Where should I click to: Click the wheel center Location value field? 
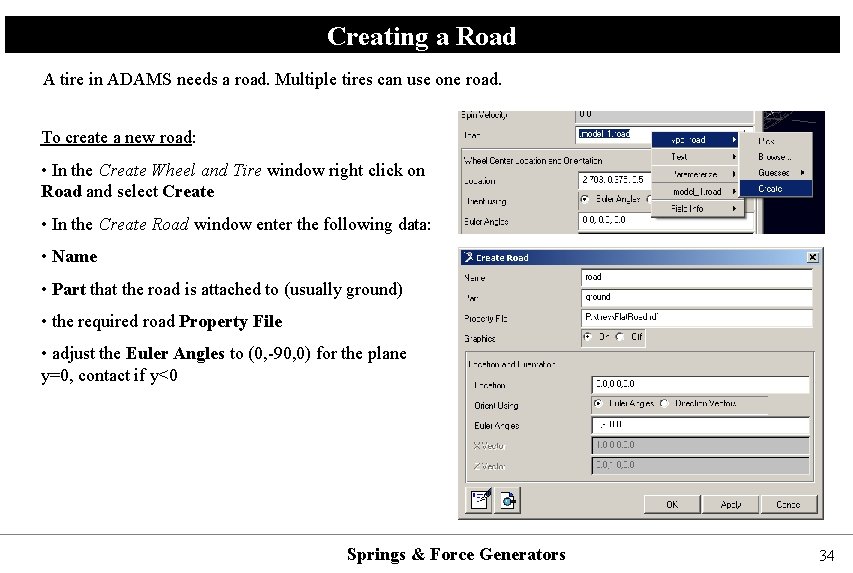pyautogui.click(x=614, y=180)
